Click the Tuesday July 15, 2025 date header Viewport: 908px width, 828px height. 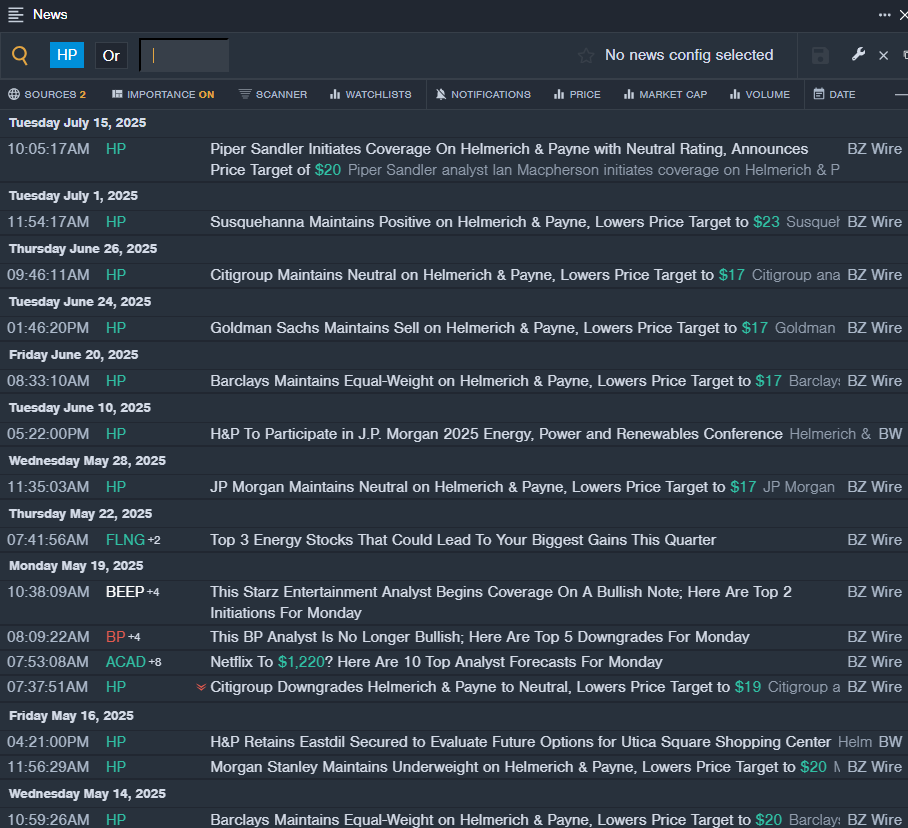tap(78, 123)
